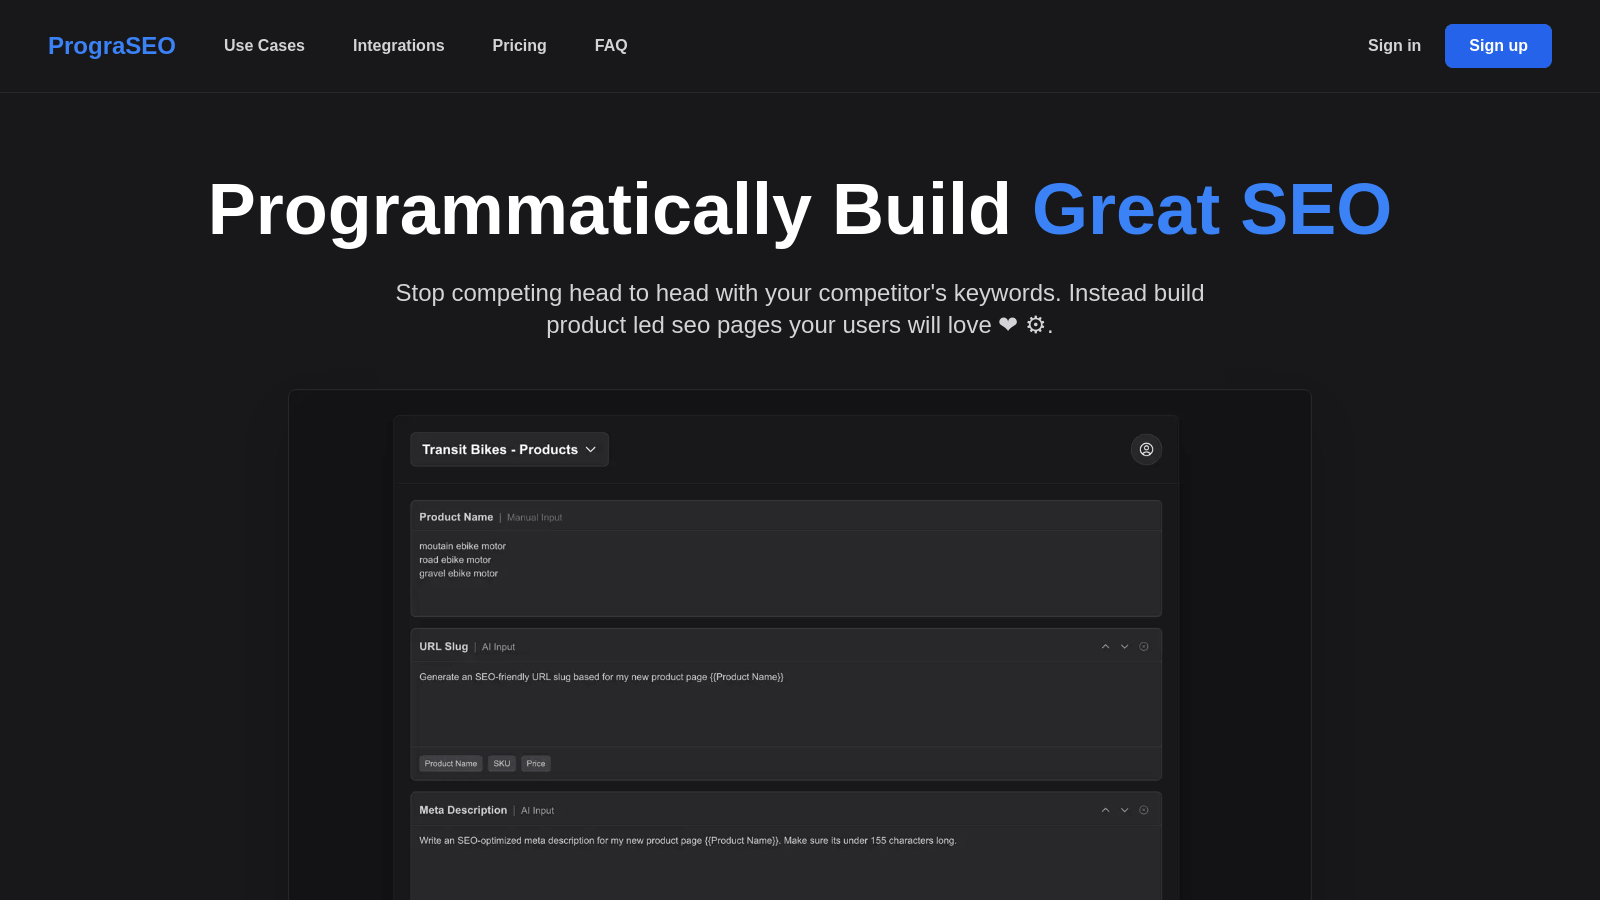The height and width of the screenshot is (900, 1600).
Task: Click the URL Slug prompt text area
Action: (x=786, y=704)
